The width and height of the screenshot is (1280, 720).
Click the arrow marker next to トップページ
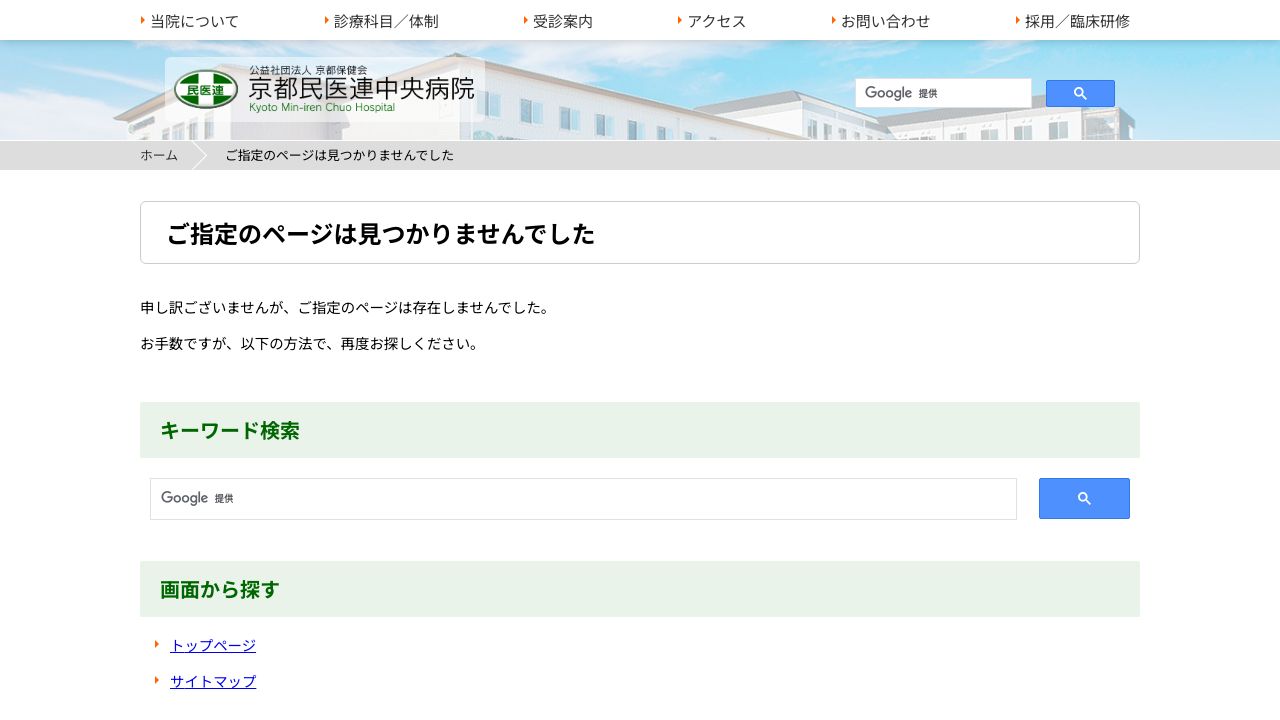(157, 645)
